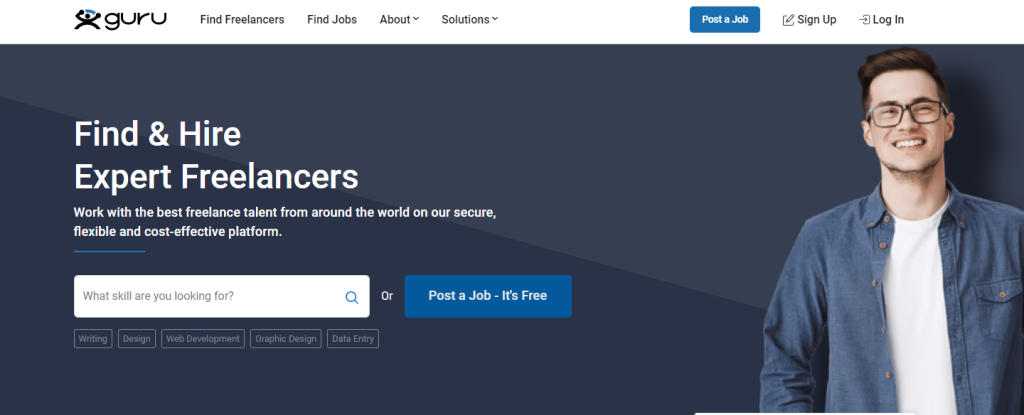Select the Writing skill tag
1024x415 pixels.
point(93,339)
